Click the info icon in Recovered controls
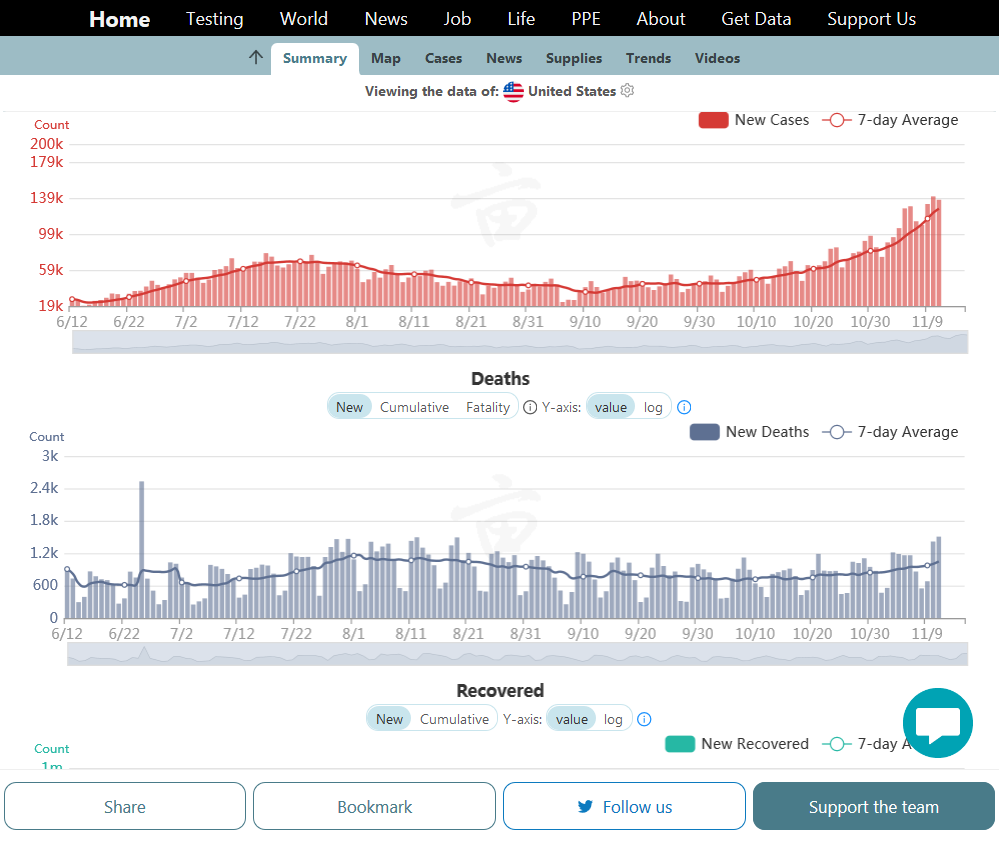 [x=644, y=719]
